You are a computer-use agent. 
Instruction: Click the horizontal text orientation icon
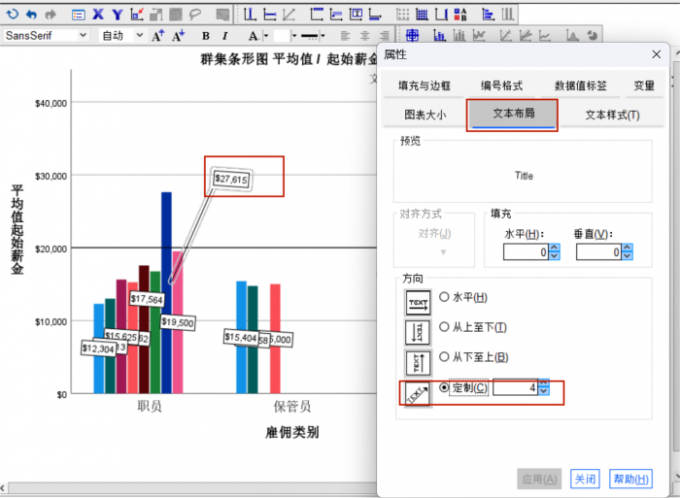[x=417, y=300]
